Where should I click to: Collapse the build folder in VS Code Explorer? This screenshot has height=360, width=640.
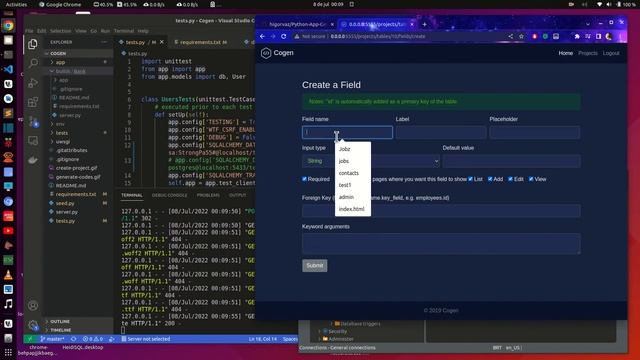[79, 71]
